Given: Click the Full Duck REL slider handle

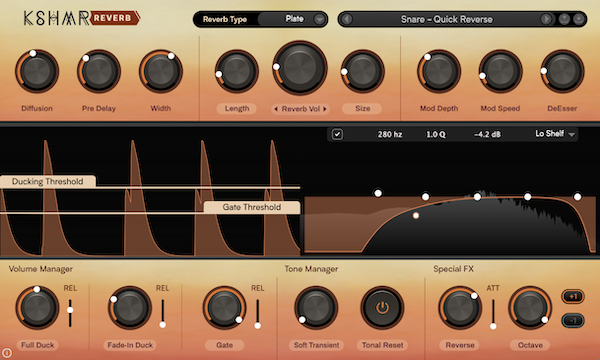Looking at the screenshot, I should [x=70, y=310].
